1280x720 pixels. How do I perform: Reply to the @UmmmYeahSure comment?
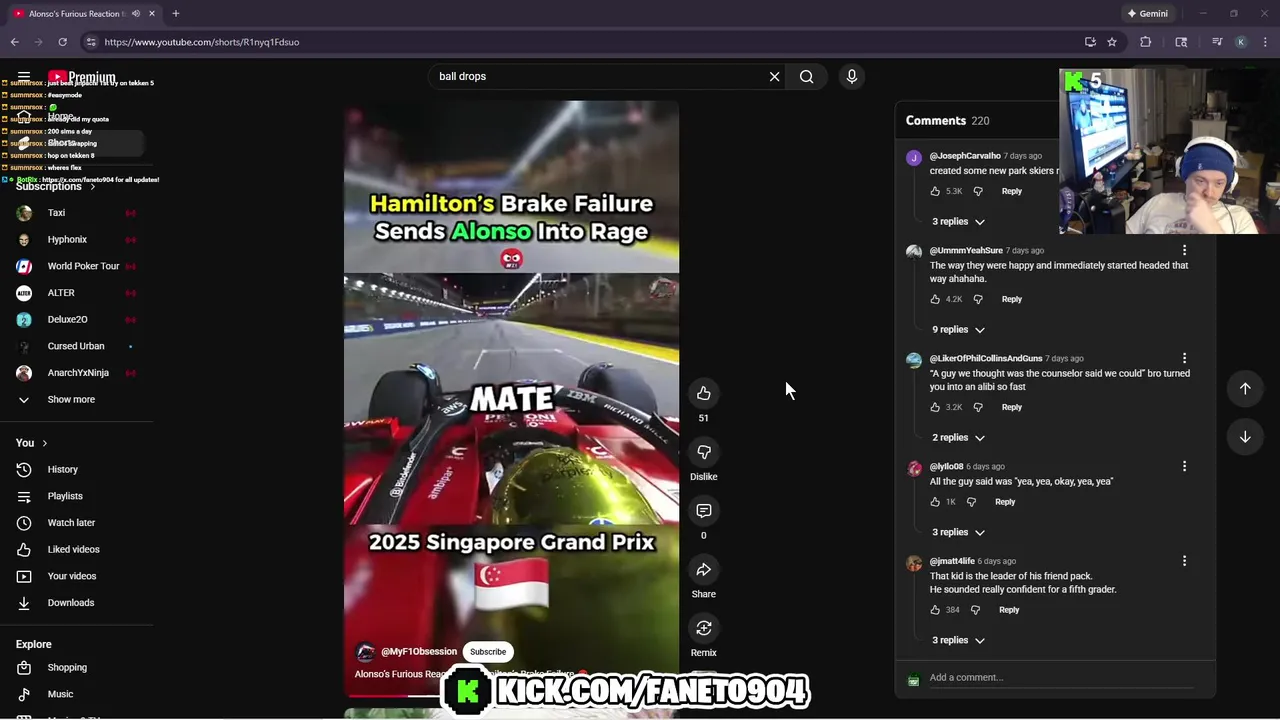point(1012,299)
